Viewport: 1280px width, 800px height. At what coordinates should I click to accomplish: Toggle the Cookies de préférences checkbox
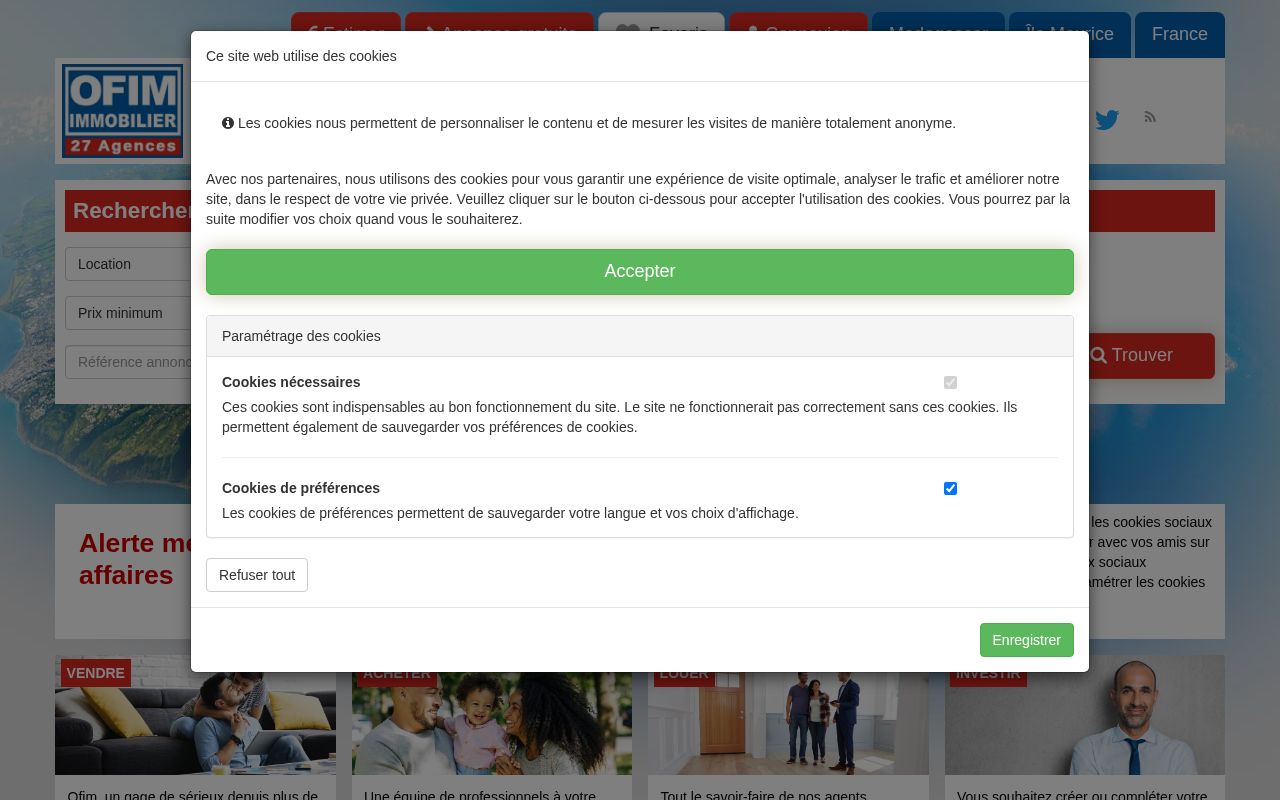(x=950, y=488)
